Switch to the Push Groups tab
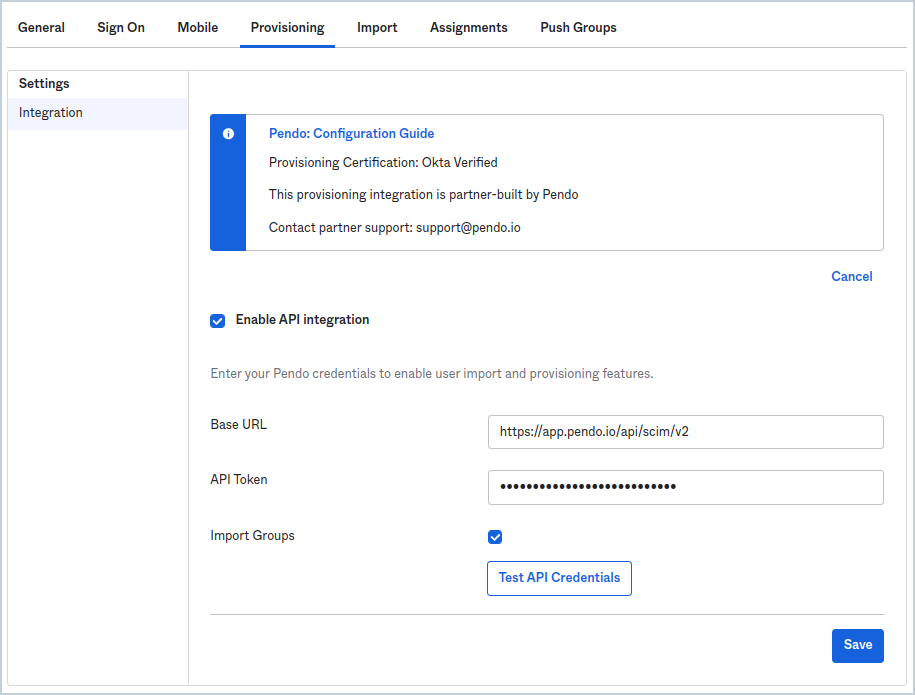 click(578, 27)
